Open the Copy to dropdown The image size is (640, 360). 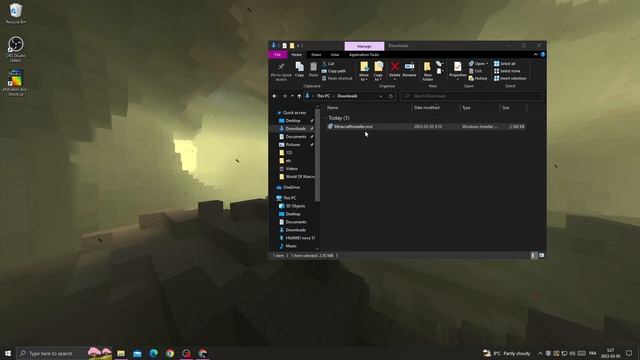[x=378, y=71]
